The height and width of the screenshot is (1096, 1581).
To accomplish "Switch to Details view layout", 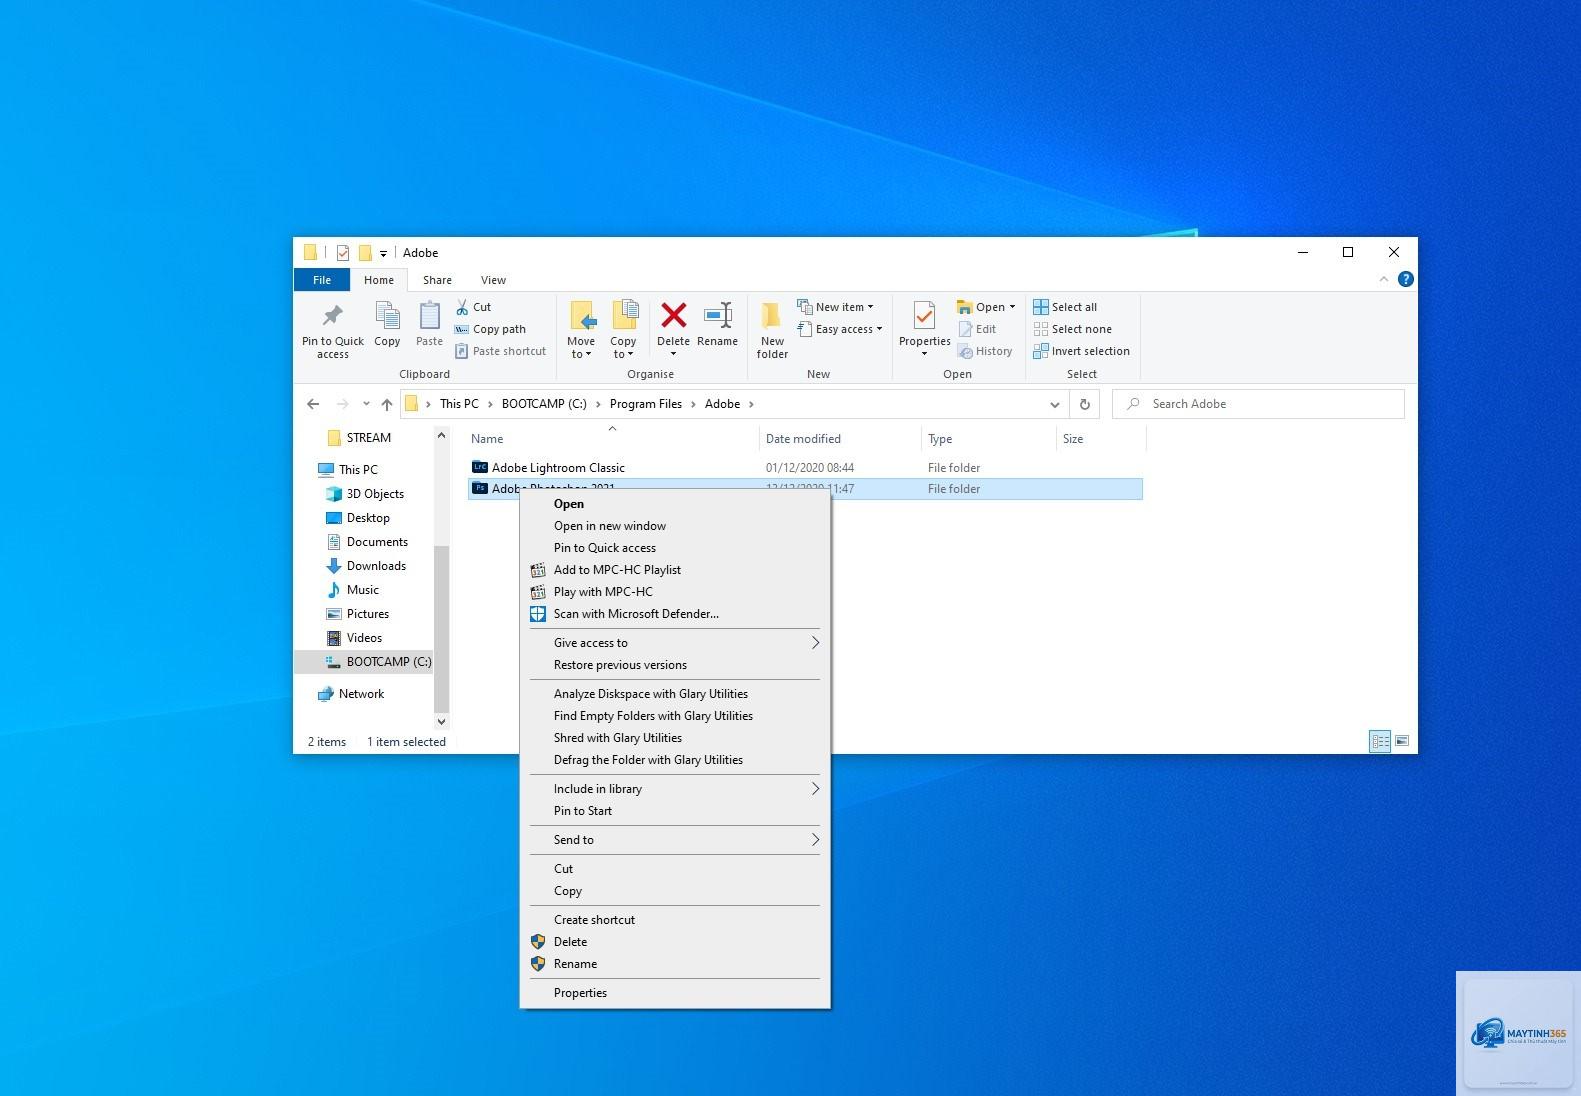I will click(x=1380, y=741).
